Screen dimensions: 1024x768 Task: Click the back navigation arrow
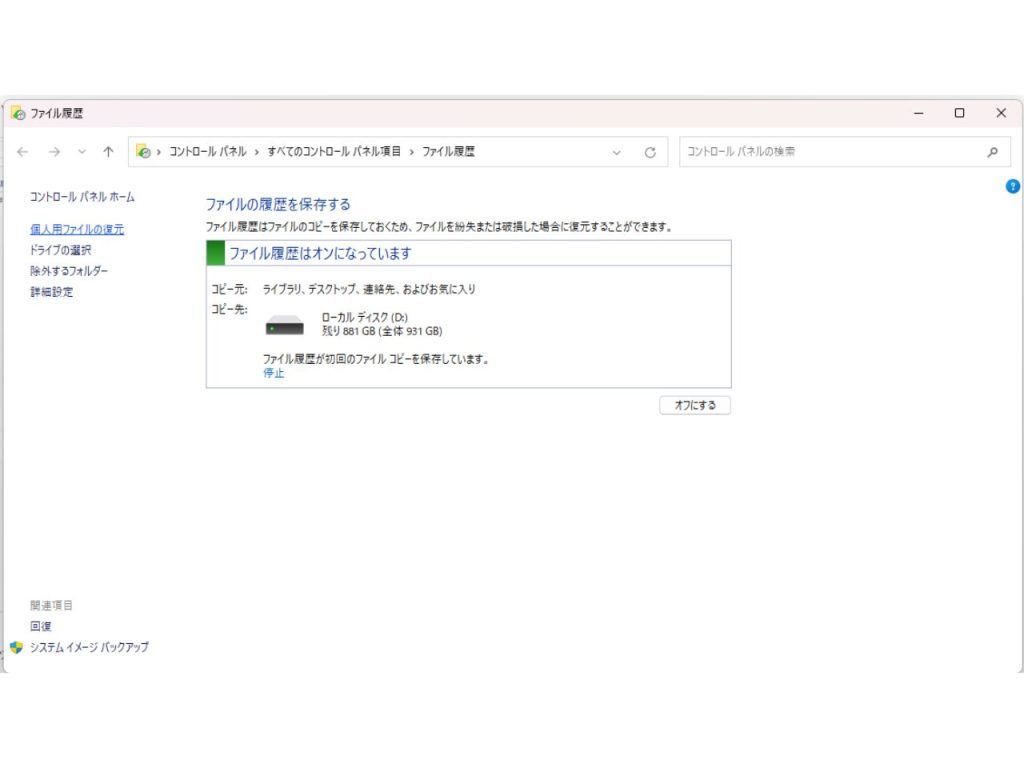22,151
